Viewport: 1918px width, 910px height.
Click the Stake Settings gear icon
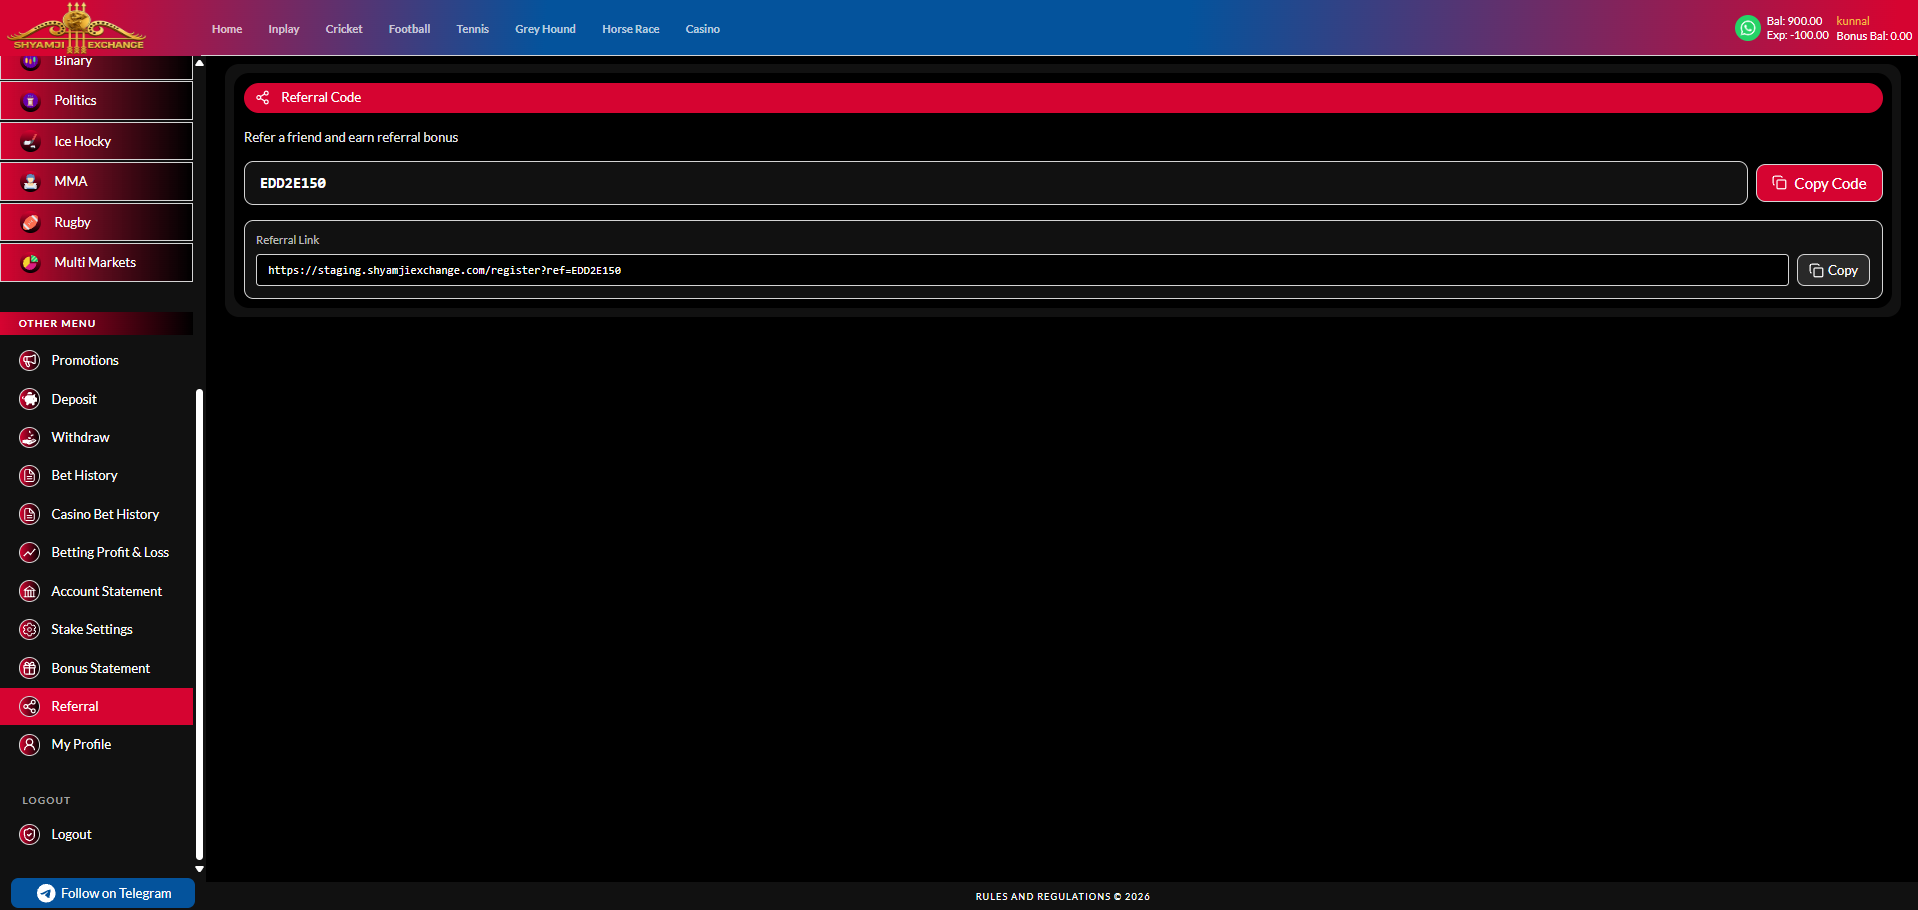[30, 629]
